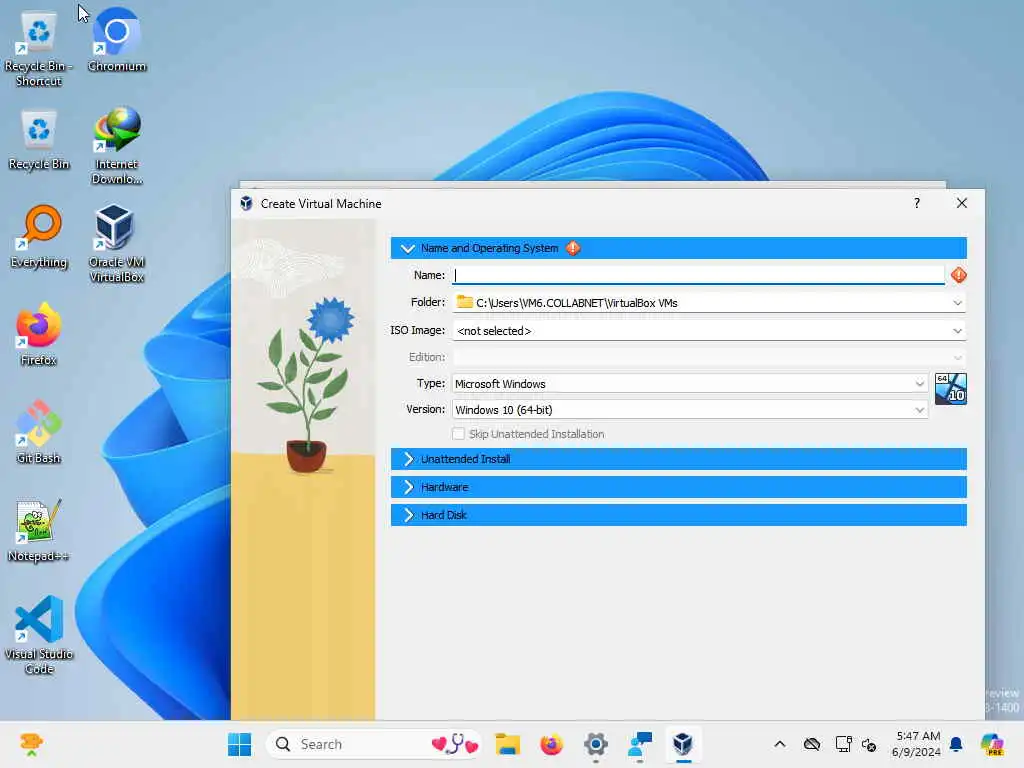Open the Recycle Bin - Shortcut desktop icon
This screenshot has height=768, width=1024.
39,49
